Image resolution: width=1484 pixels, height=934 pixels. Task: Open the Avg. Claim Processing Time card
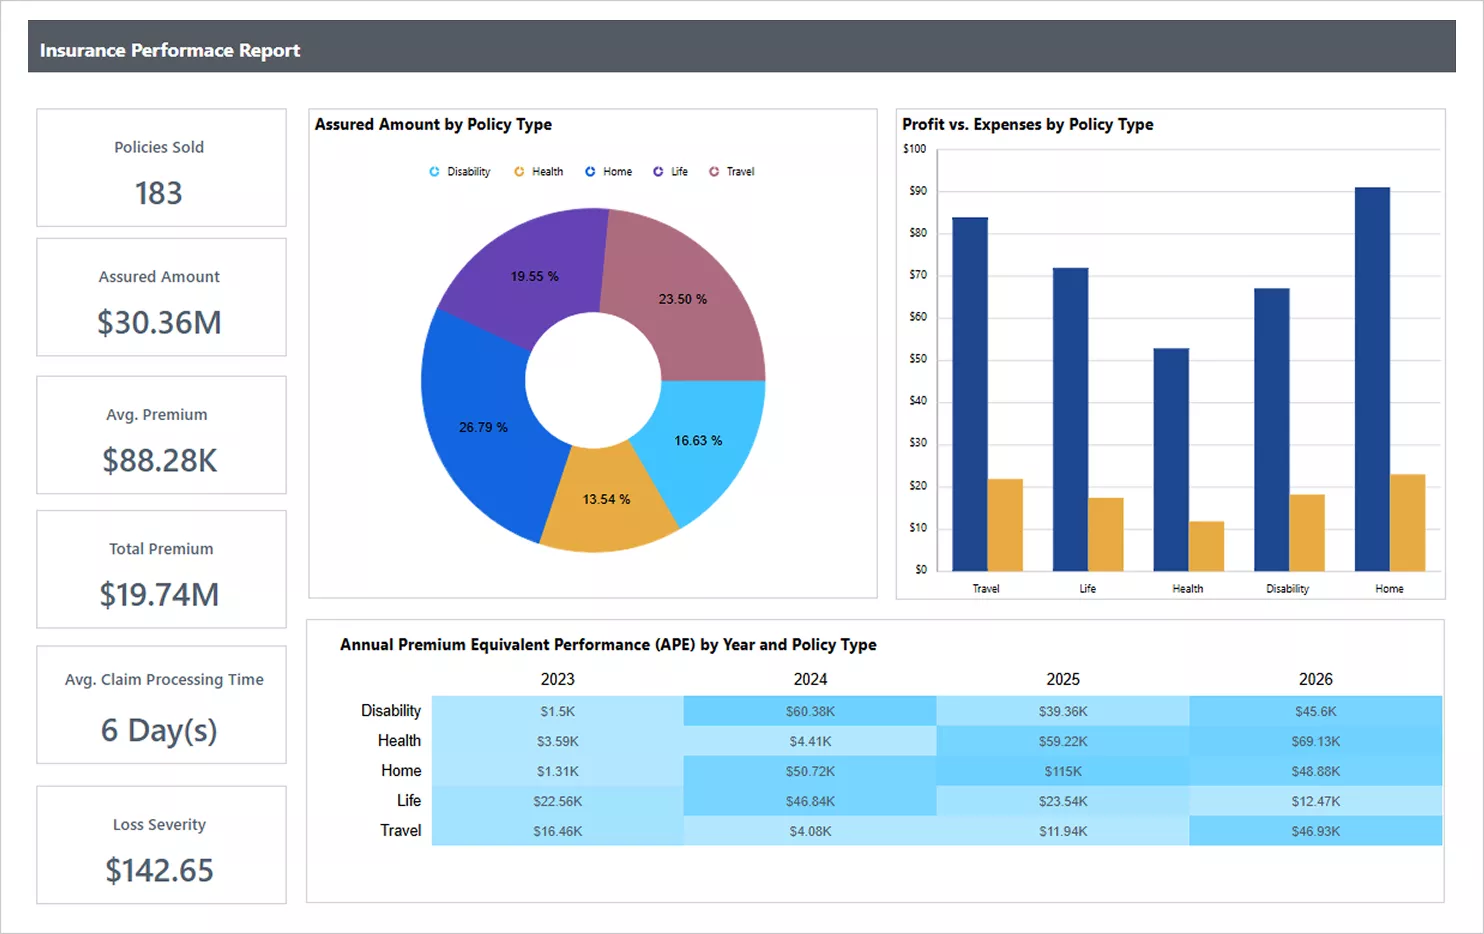tap(161, 705)
